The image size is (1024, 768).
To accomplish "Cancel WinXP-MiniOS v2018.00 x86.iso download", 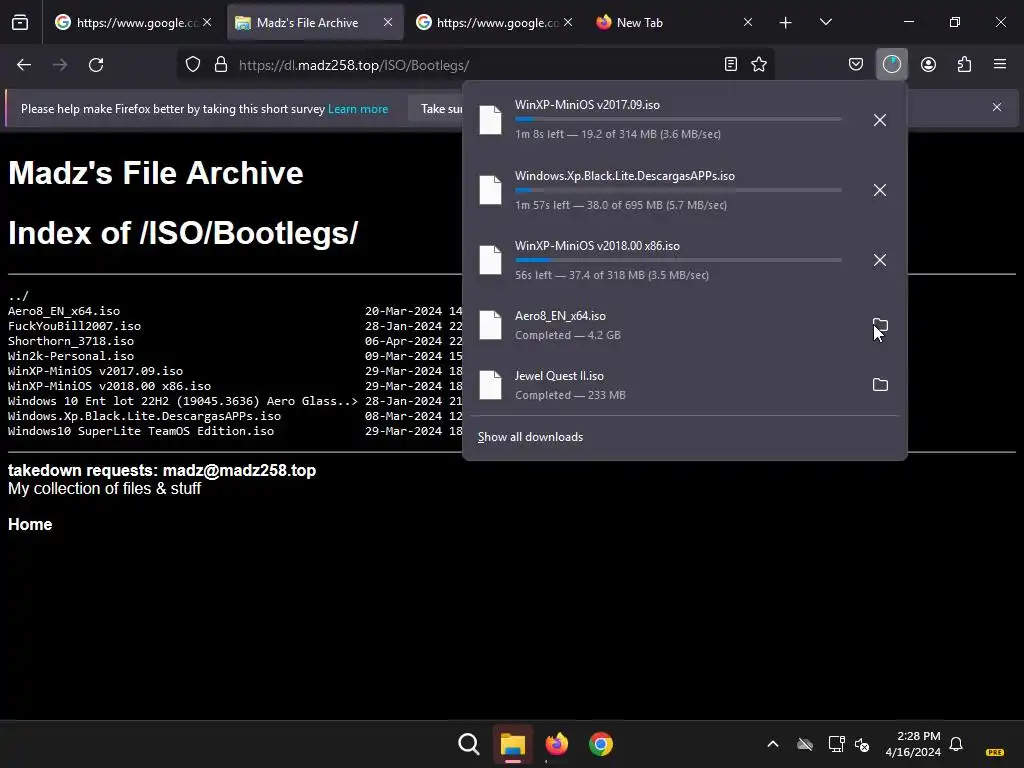I will point(880,260).
